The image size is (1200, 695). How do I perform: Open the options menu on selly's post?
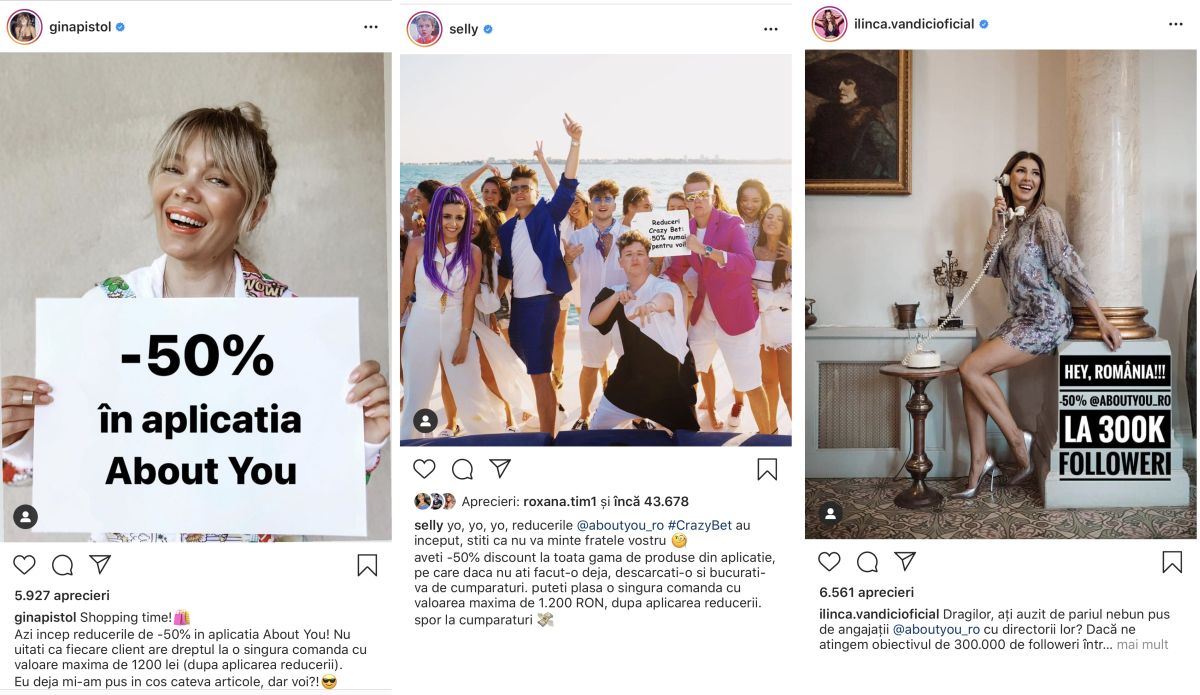click(770, 29)
